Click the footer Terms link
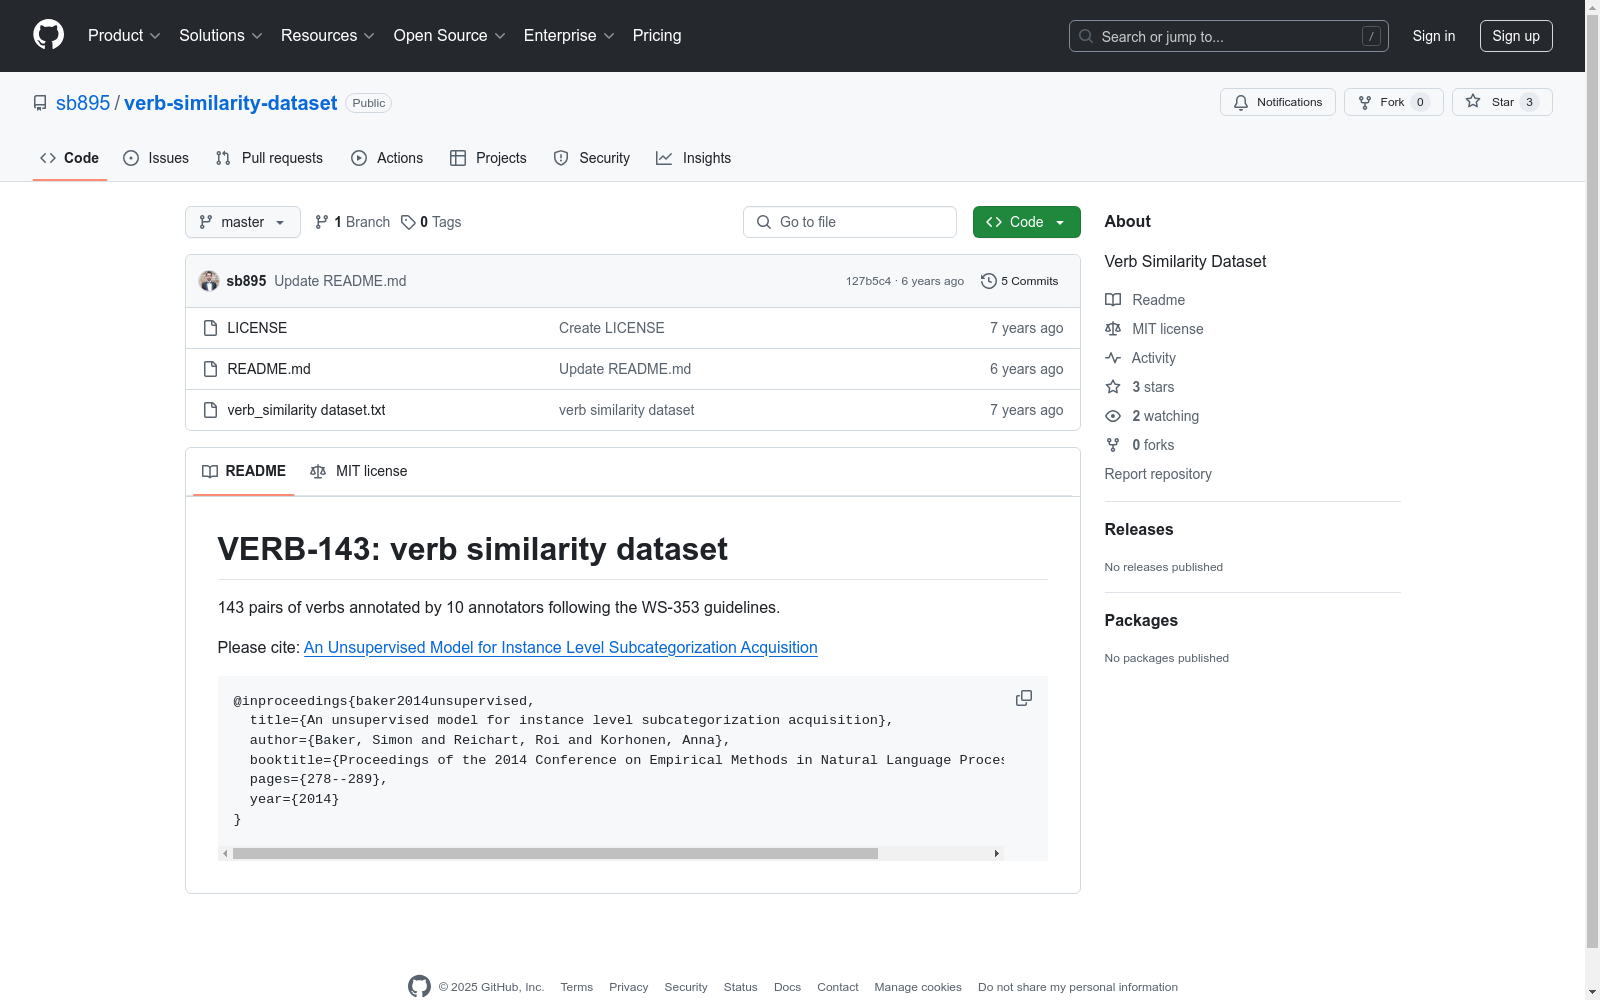 577,987
